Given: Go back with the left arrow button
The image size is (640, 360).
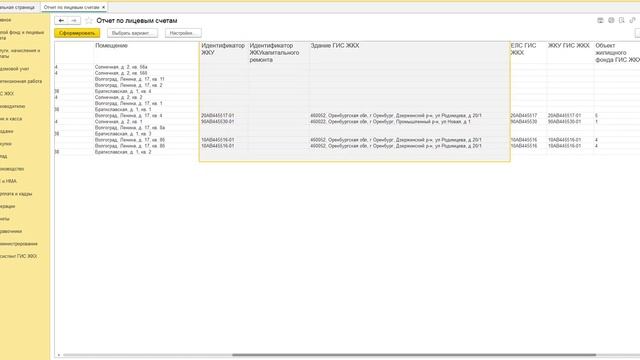Looking at the screenshot, I should pyautogui.click(x=61, y=20).
